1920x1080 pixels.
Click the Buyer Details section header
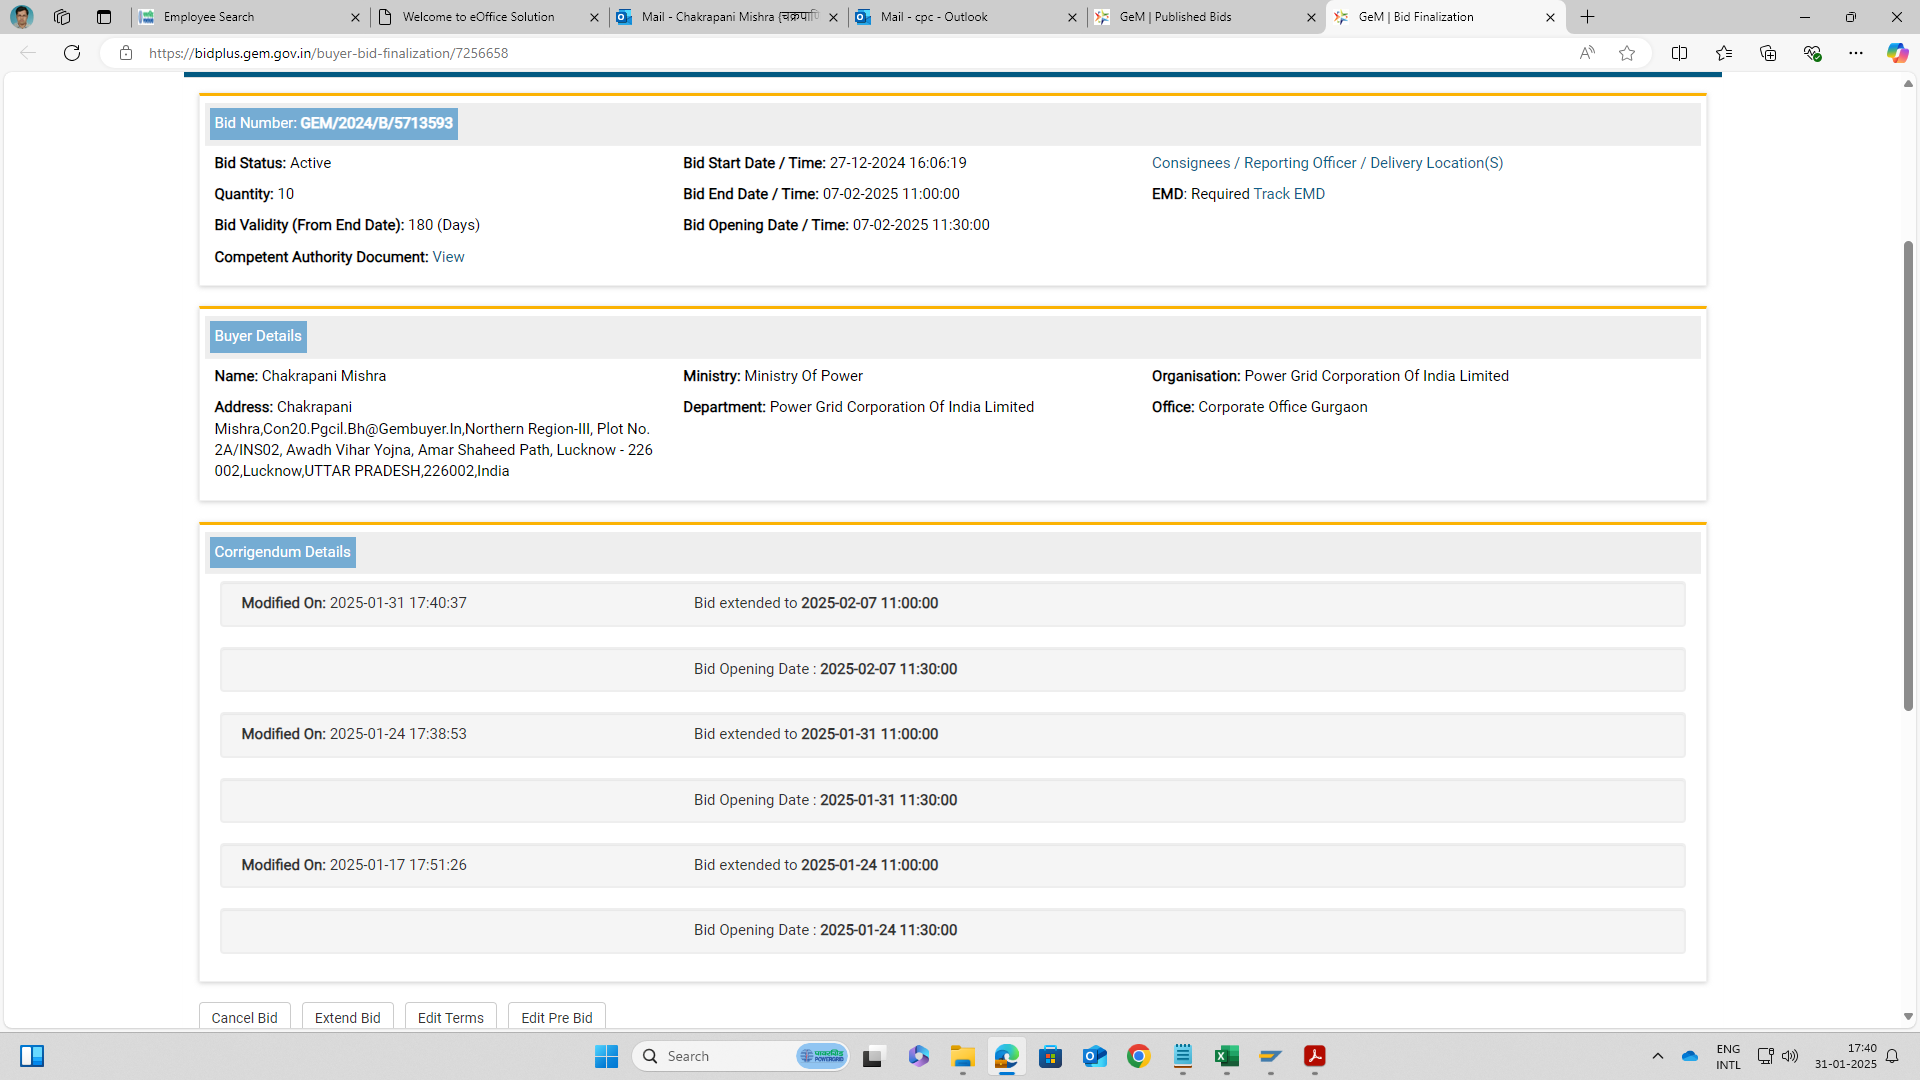(257, 336)
